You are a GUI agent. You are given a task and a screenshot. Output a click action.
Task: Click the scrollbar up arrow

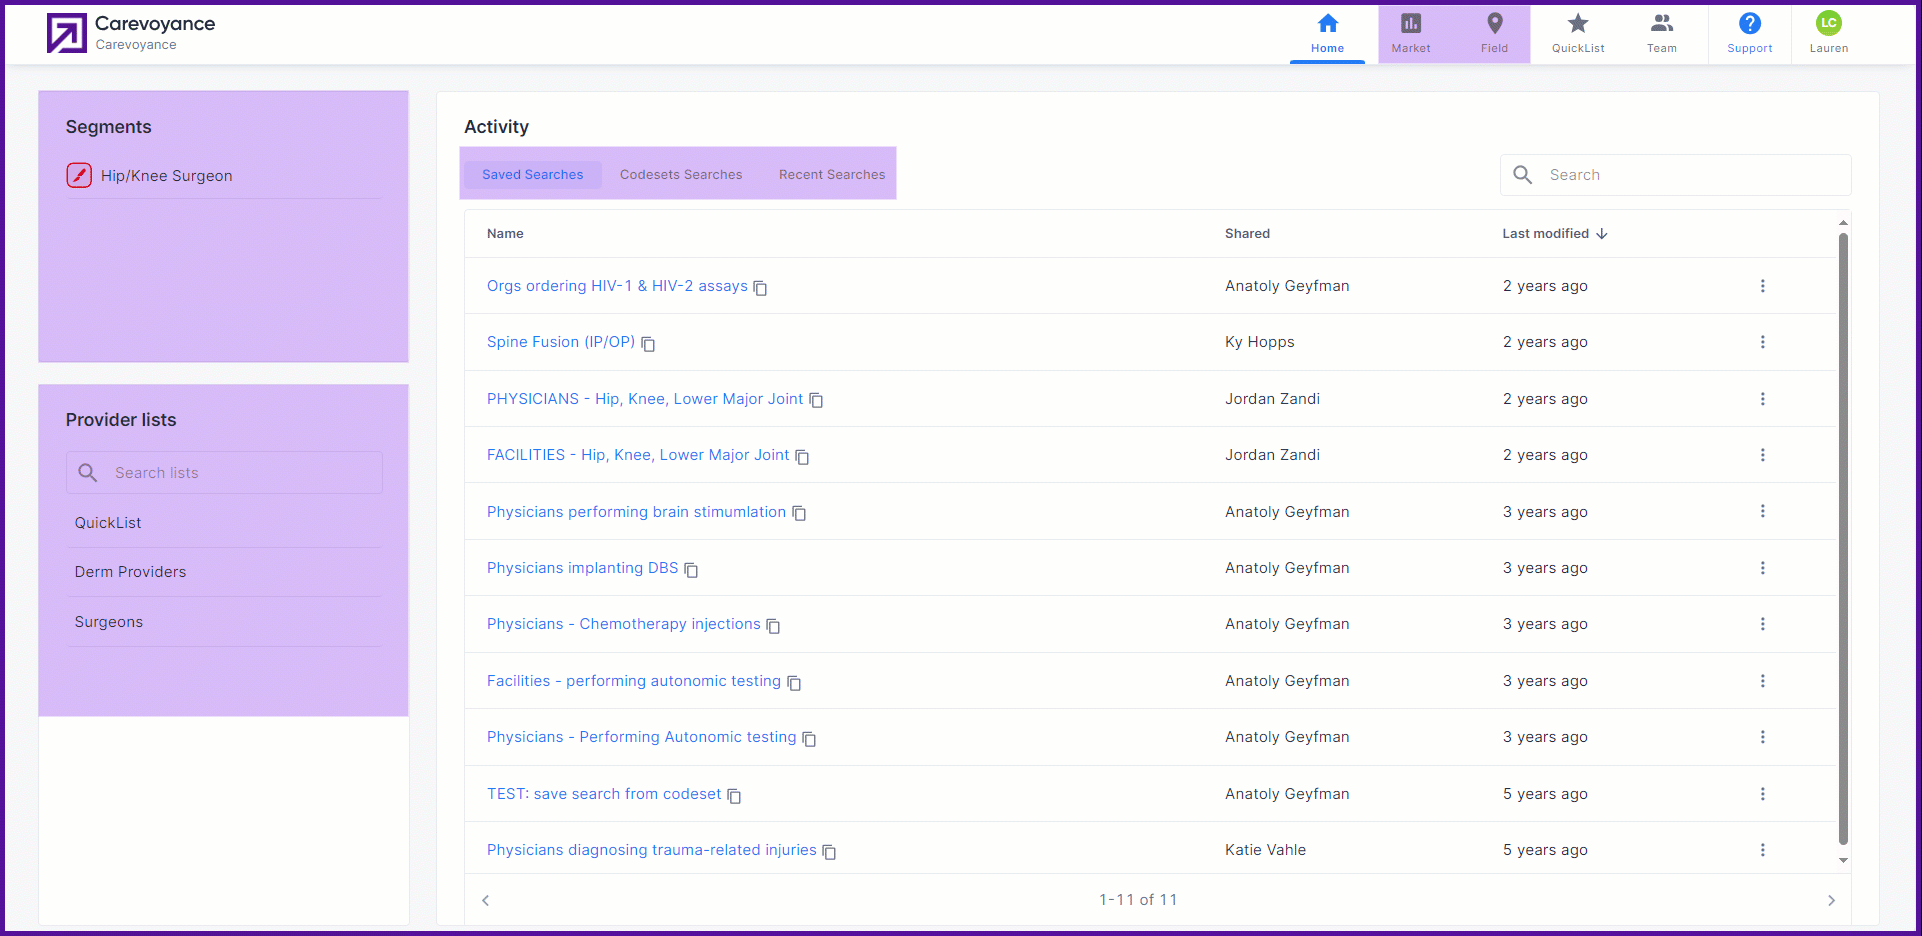point(1843,222)
